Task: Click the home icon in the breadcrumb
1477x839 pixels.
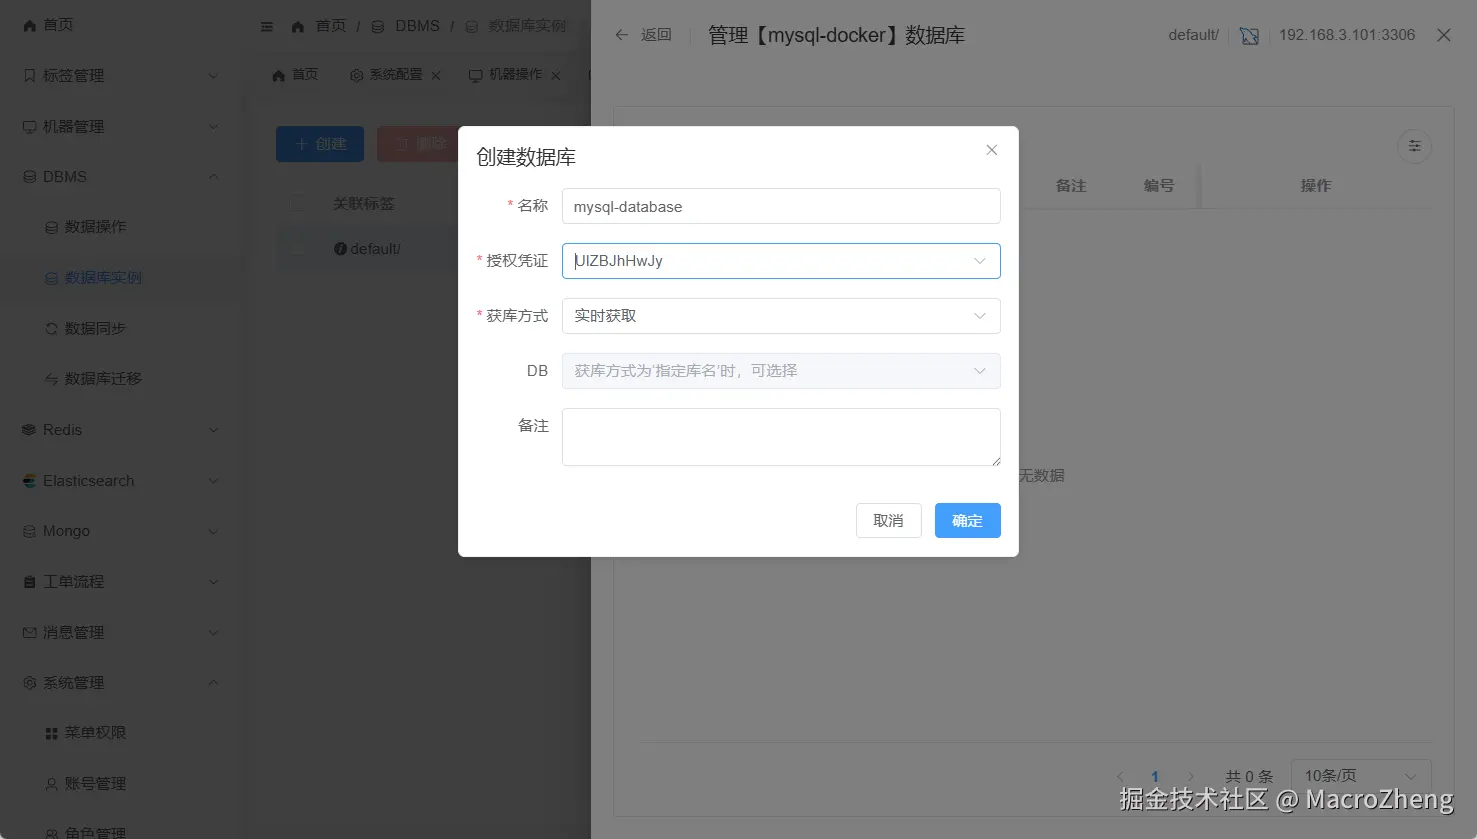Action: [297, 26]
